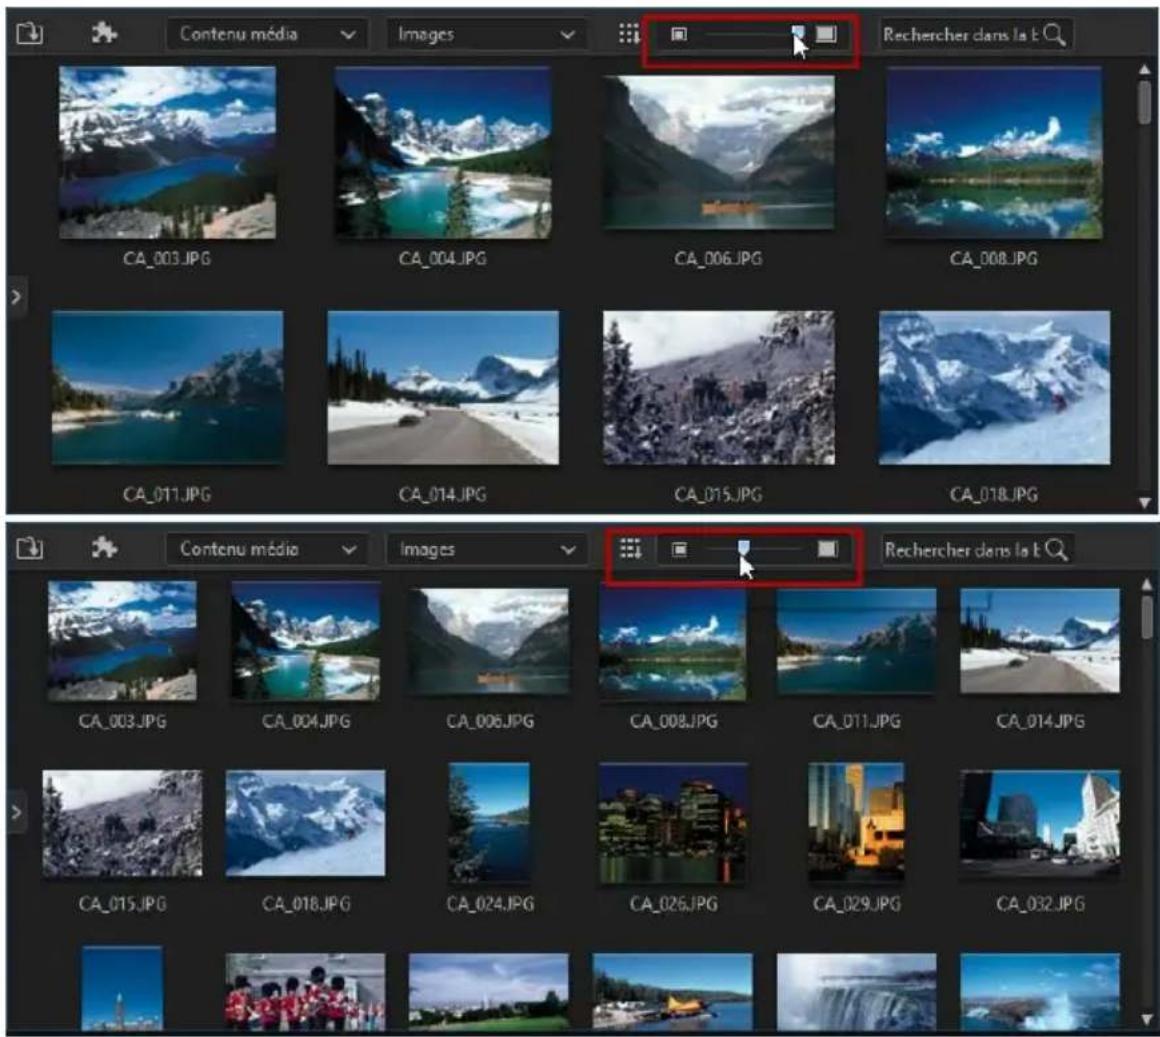The height and width of the screenshot is (1037, 1160).
Task: Click the search library field in lower panel
Action: (960, 549)
